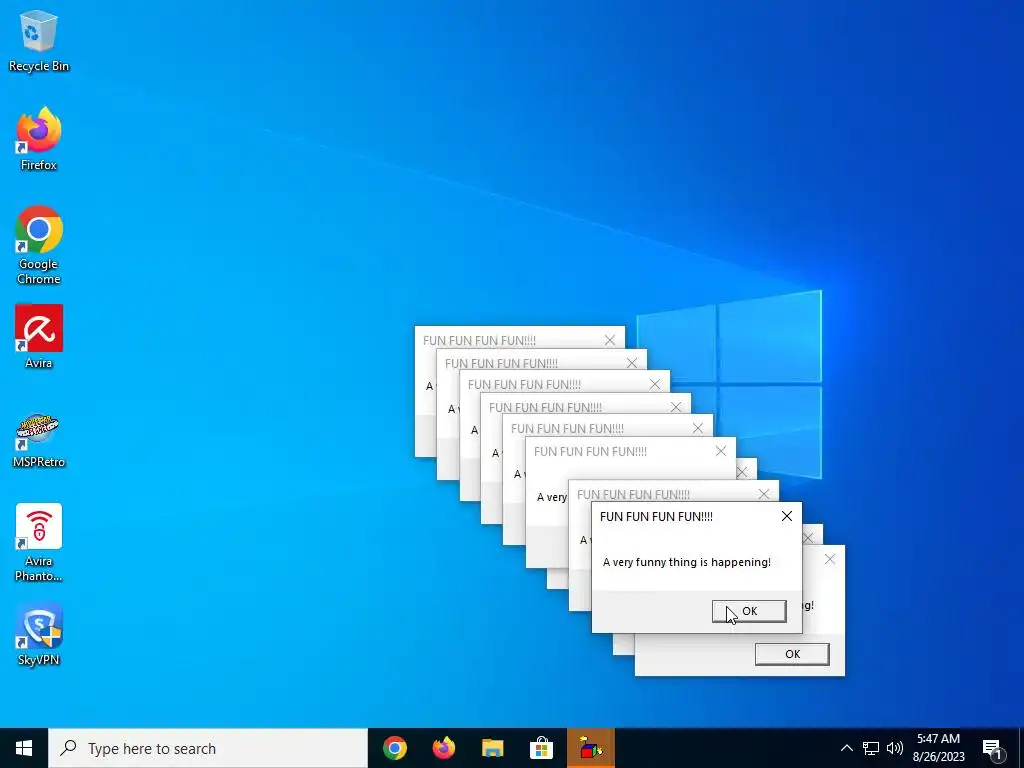Select the Google Chrome desktop shortcut
Image resolution: width=1024 pixels, height=768 pixels.
(x=39, y=246)
